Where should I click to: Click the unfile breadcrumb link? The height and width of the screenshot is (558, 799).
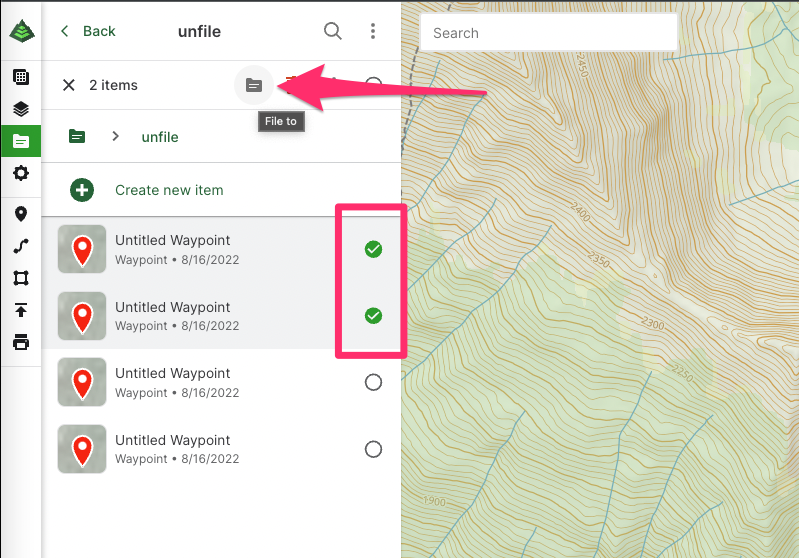point(160,137)
